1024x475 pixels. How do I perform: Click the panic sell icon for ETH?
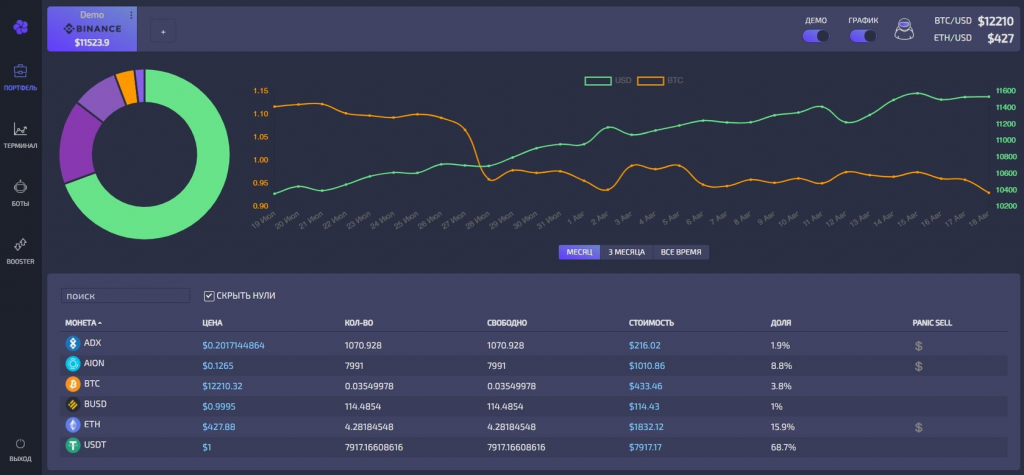click(919, 427)
